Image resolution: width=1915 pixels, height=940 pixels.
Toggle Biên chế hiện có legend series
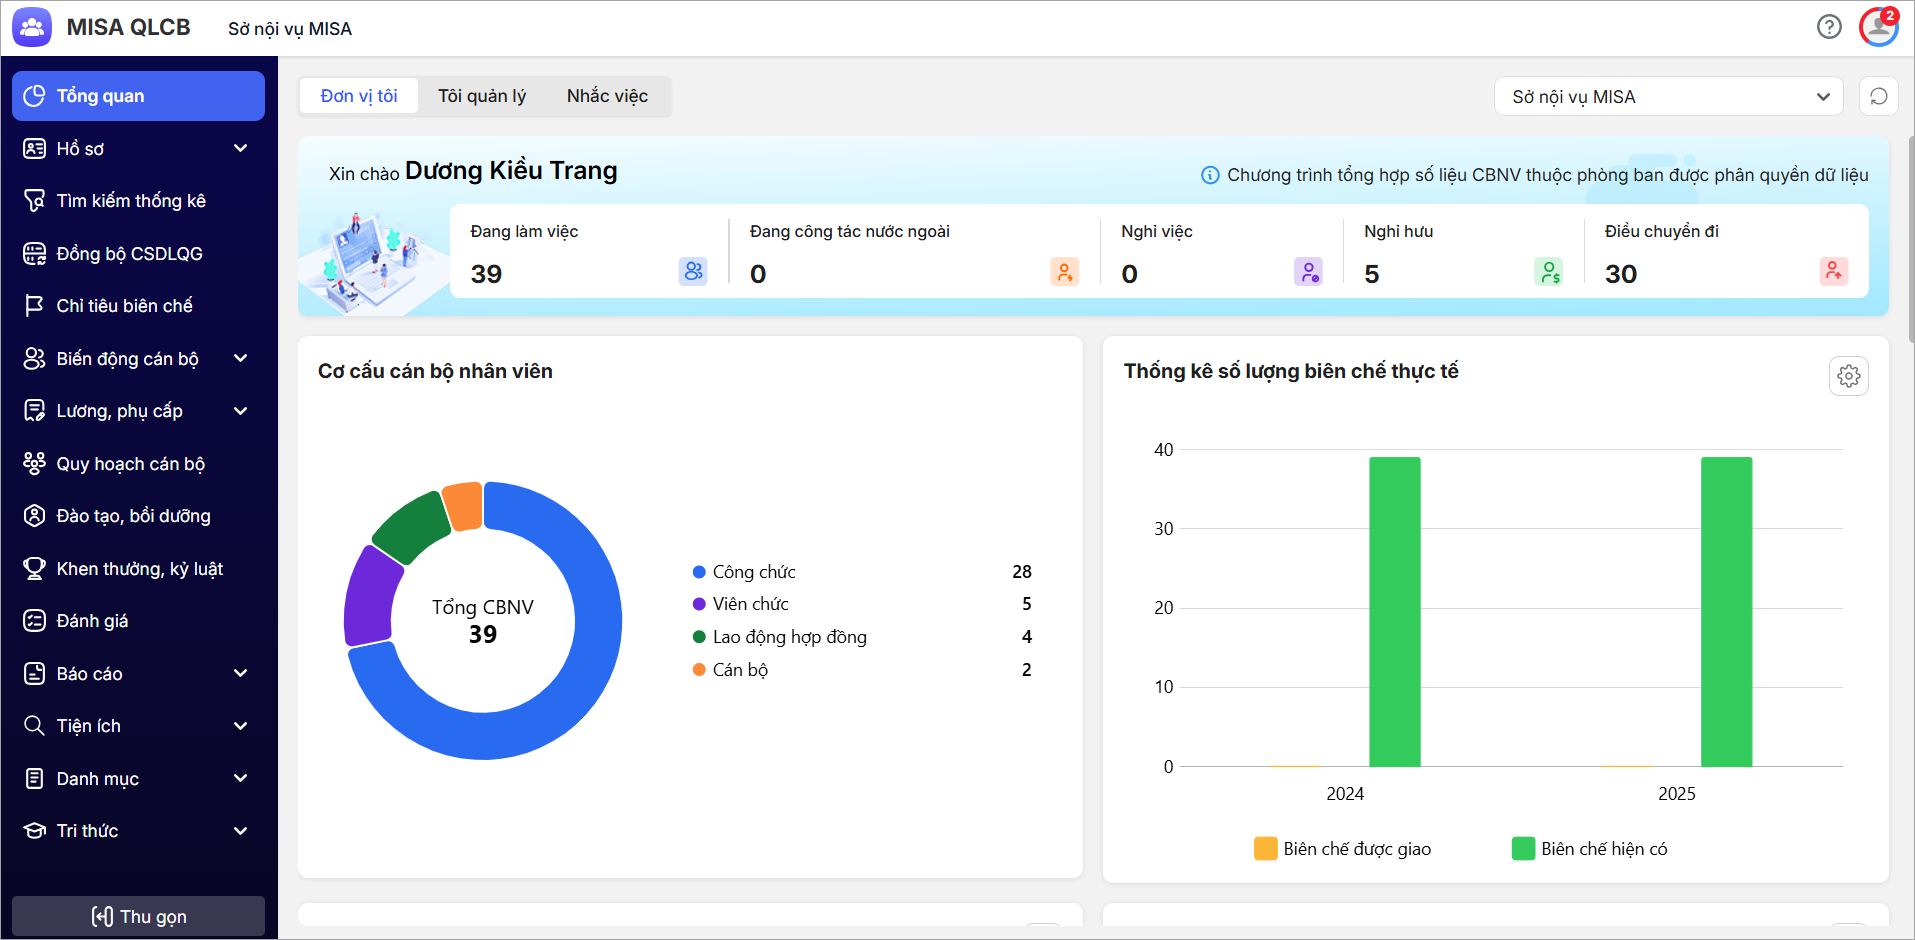1589,849
